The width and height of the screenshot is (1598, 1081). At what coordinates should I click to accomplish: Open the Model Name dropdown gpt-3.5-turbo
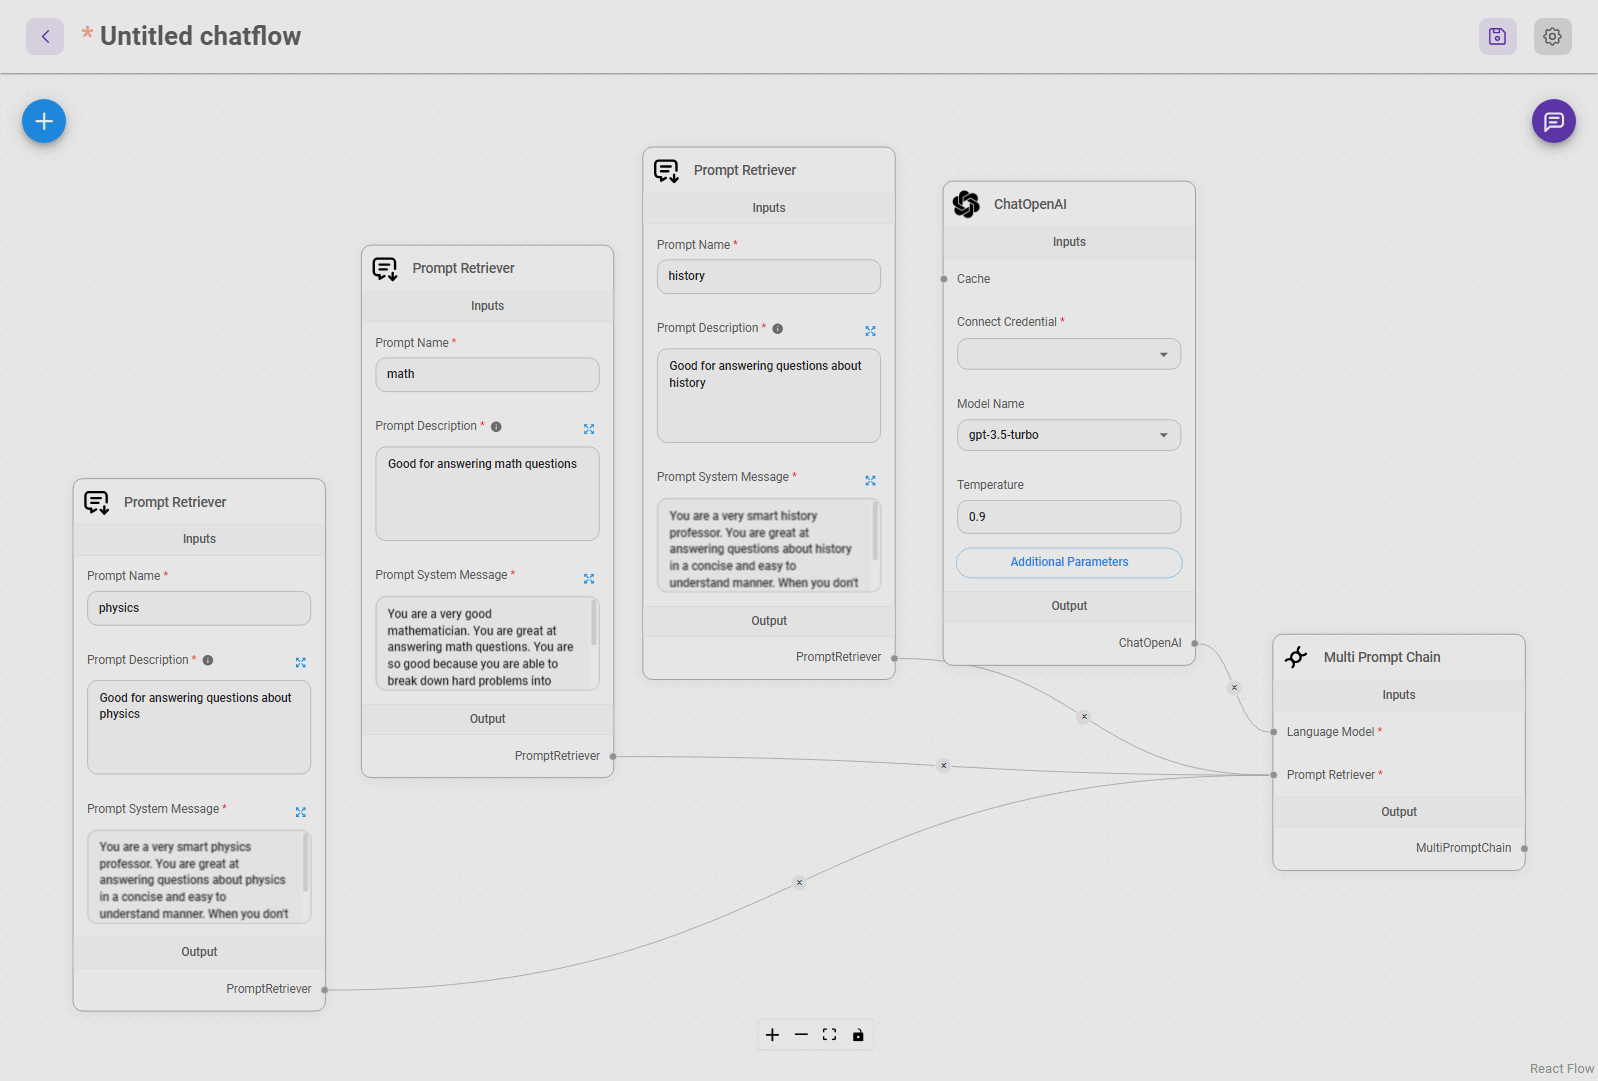[1069, 435]
